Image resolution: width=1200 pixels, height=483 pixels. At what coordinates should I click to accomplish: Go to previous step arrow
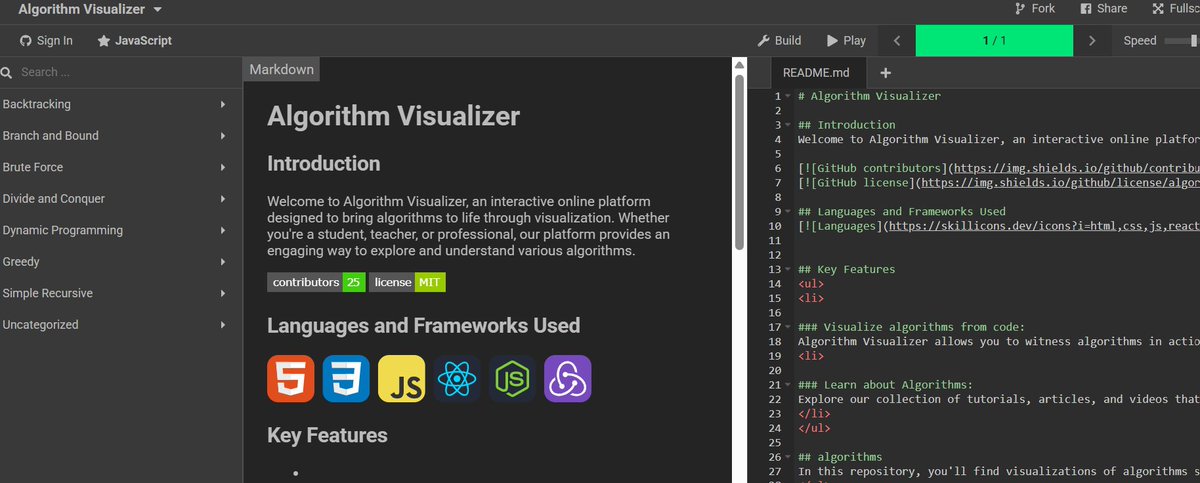897,41
